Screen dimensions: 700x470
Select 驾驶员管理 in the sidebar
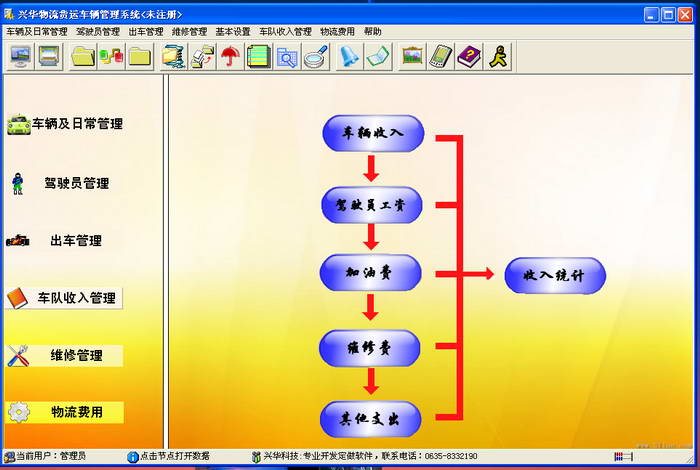76,183
